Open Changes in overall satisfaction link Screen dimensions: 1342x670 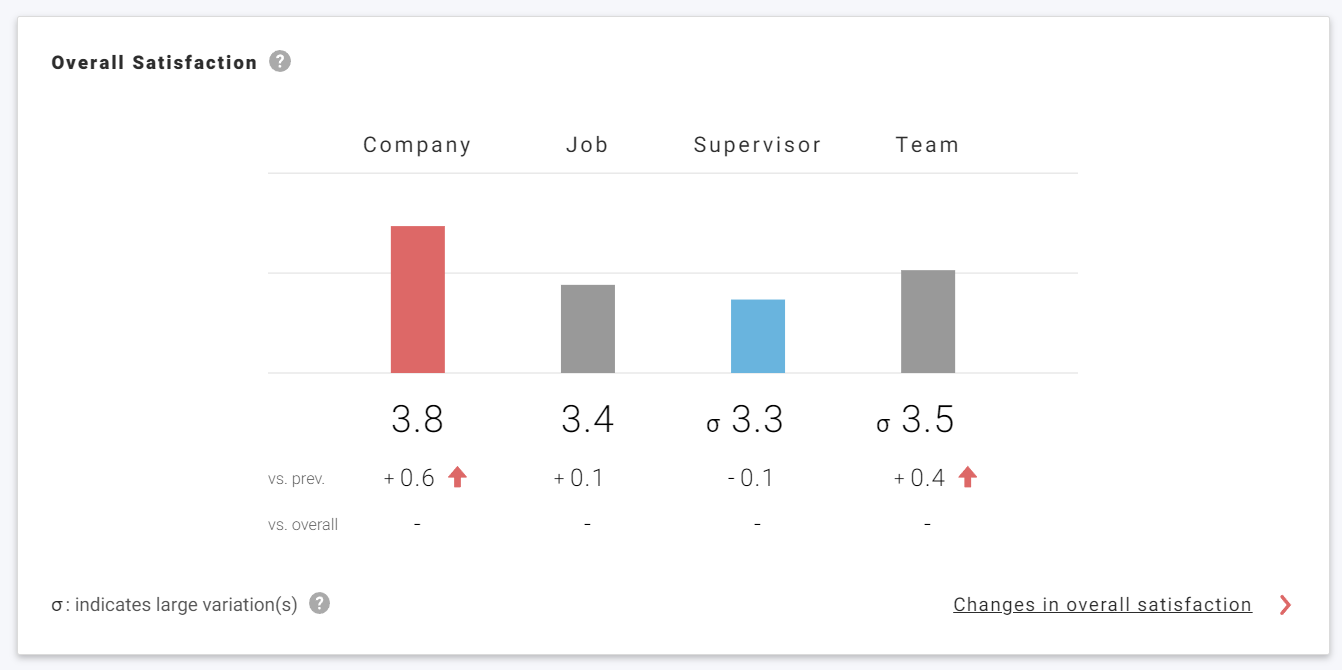1102,605
